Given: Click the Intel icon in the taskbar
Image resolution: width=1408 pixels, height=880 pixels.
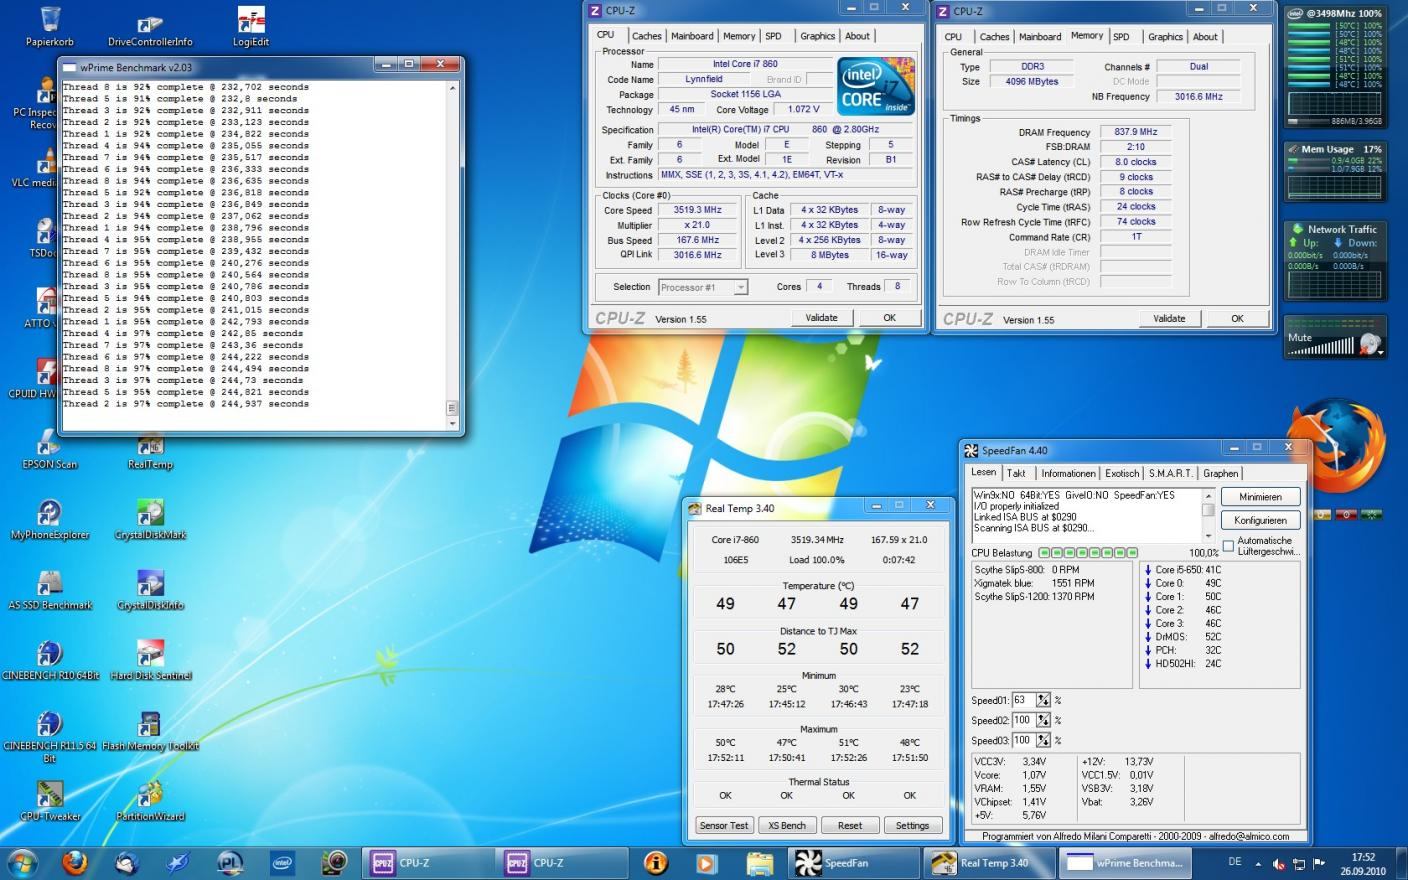Looking at the screenshot, I should tap(282, 862).
